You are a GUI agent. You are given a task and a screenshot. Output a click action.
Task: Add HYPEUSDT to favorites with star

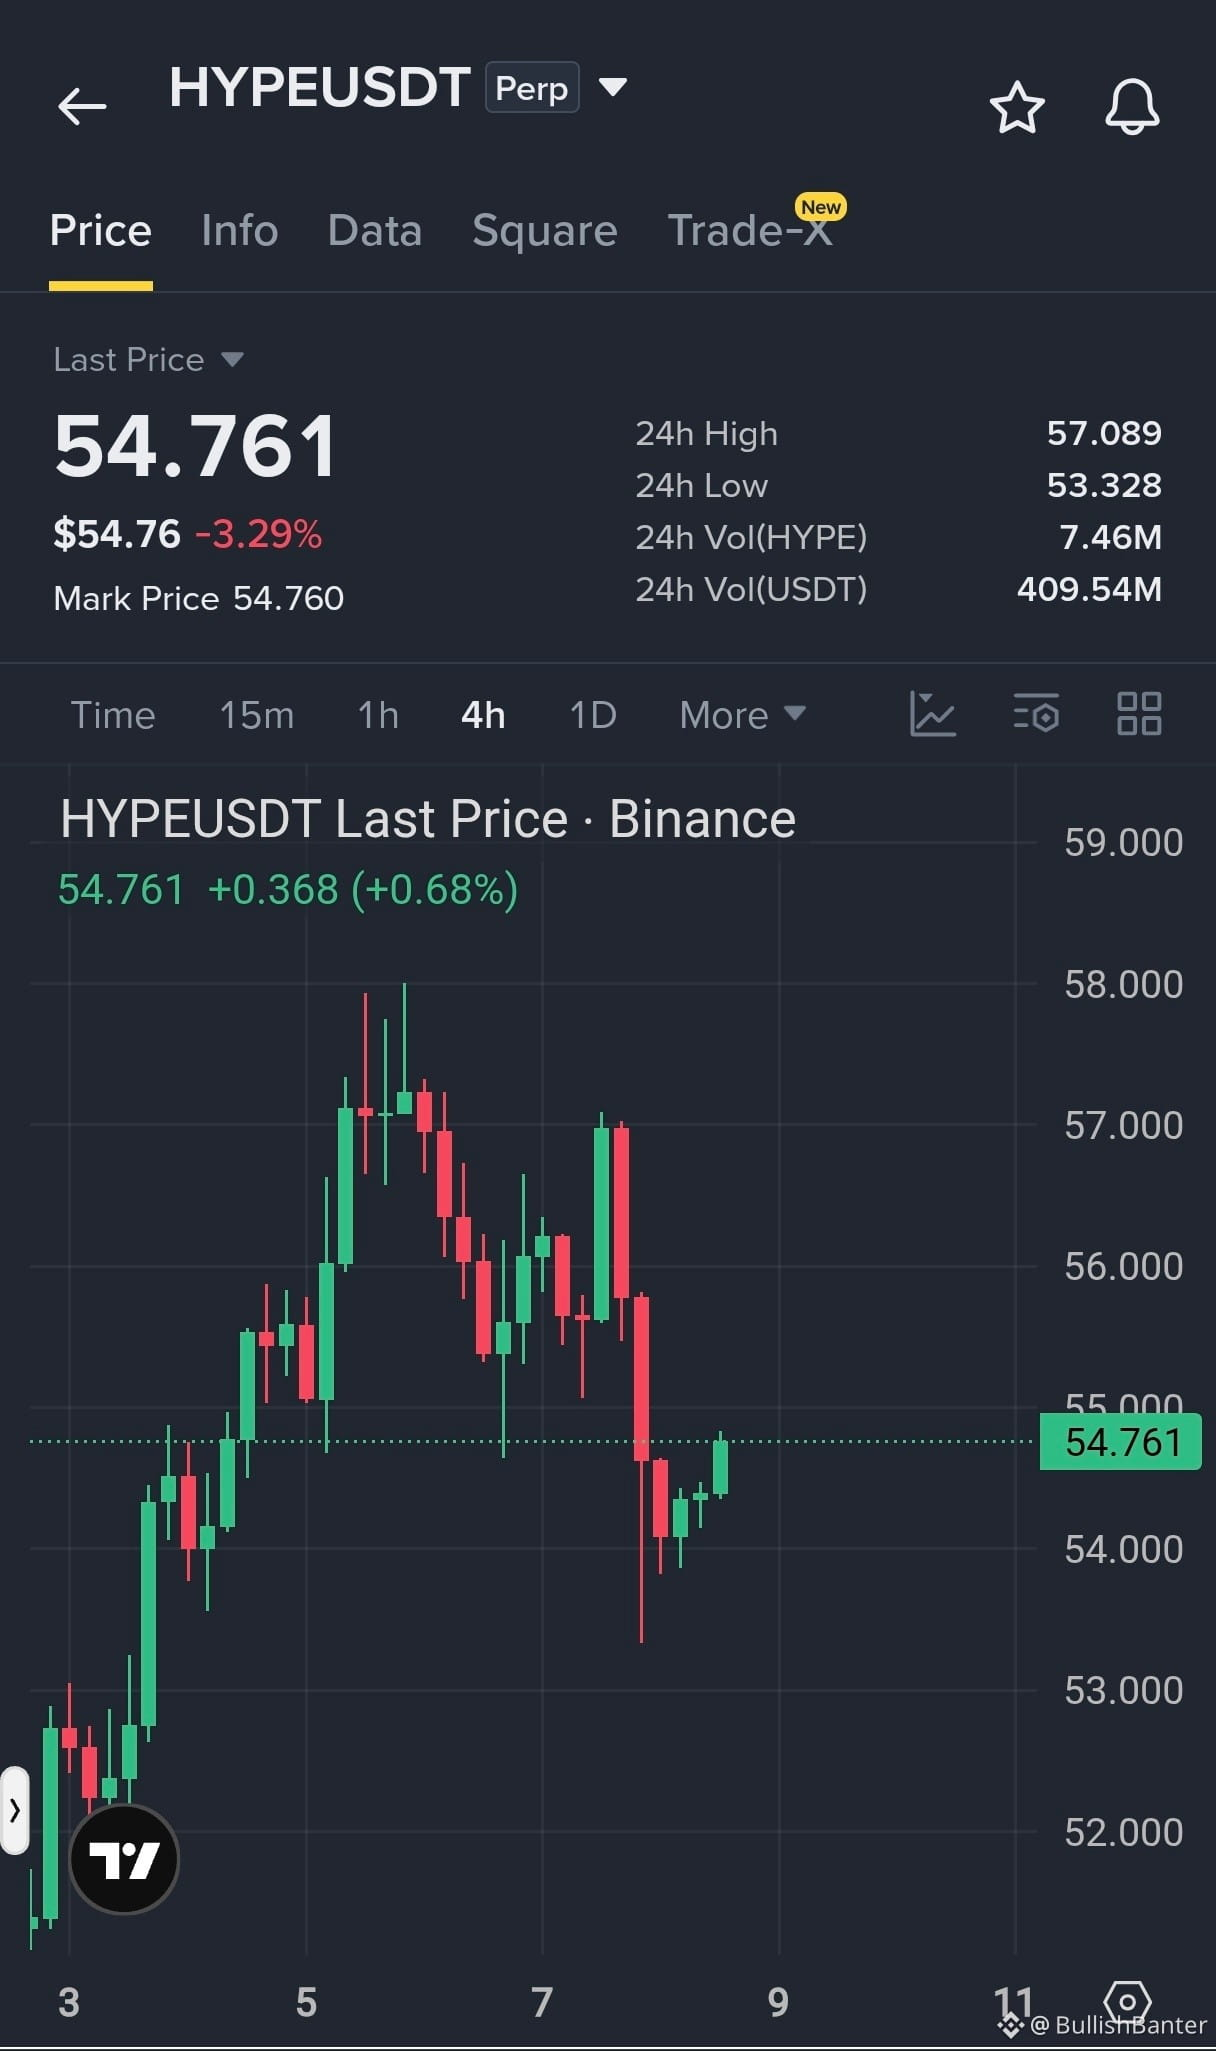click(x=1017, y=107)
